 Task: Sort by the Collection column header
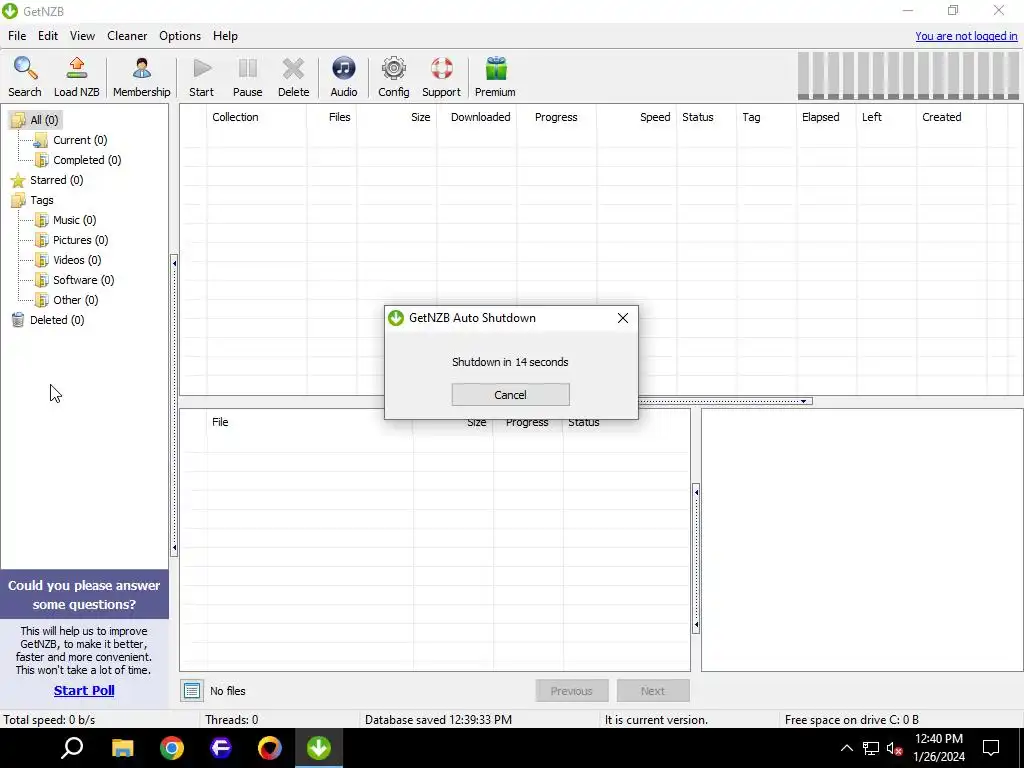coord(257,118)
